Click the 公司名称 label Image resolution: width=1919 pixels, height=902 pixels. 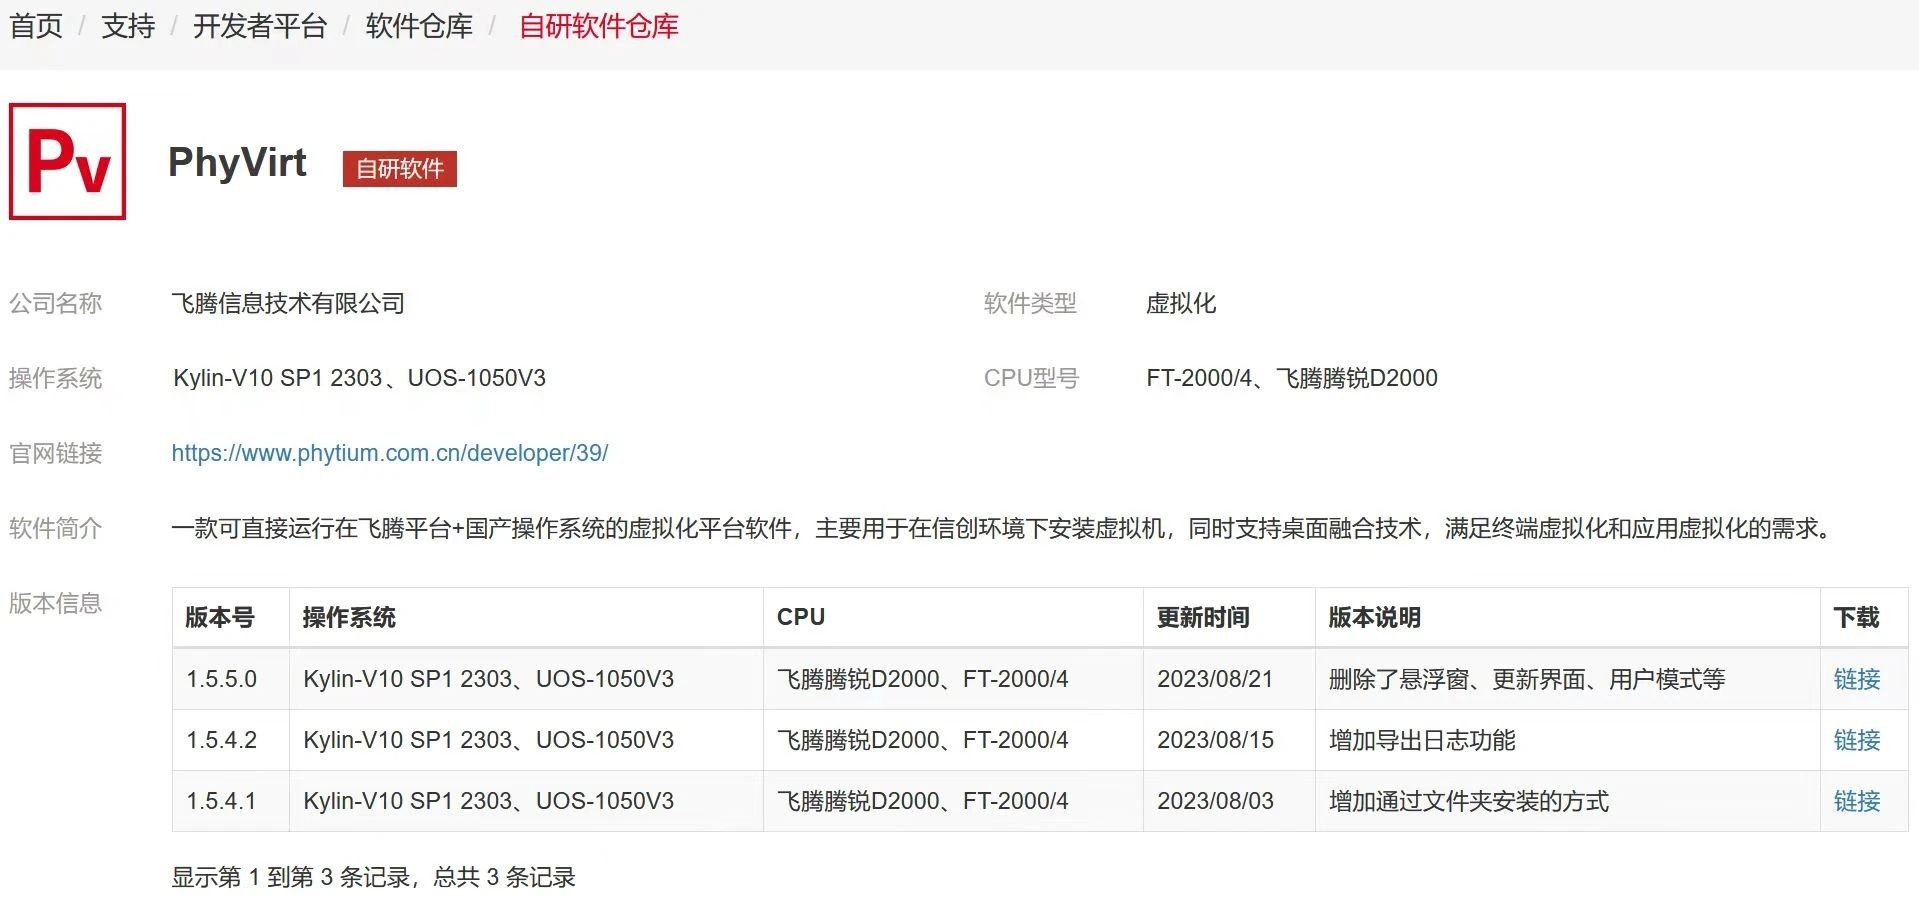point(55,303)
